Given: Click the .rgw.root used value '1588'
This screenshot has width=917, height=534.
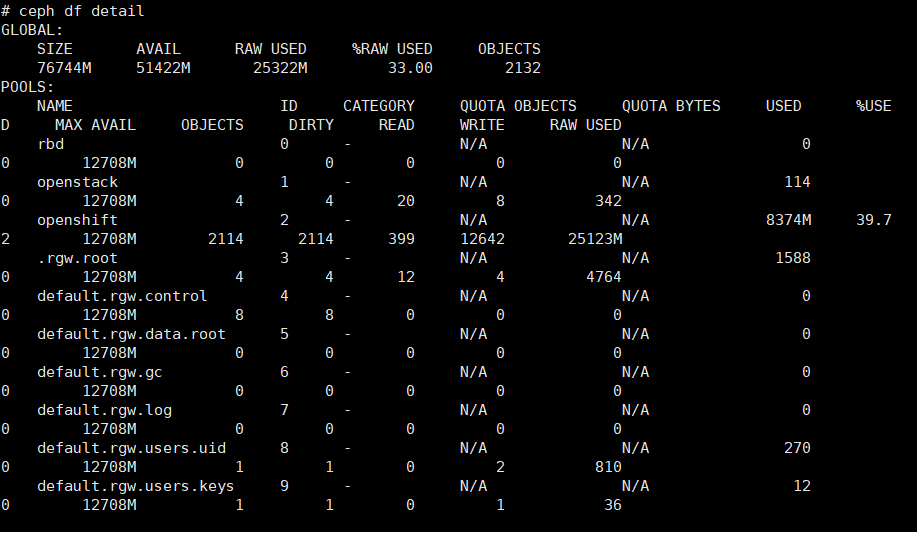Looking at the screenshot, I should 793,258.
